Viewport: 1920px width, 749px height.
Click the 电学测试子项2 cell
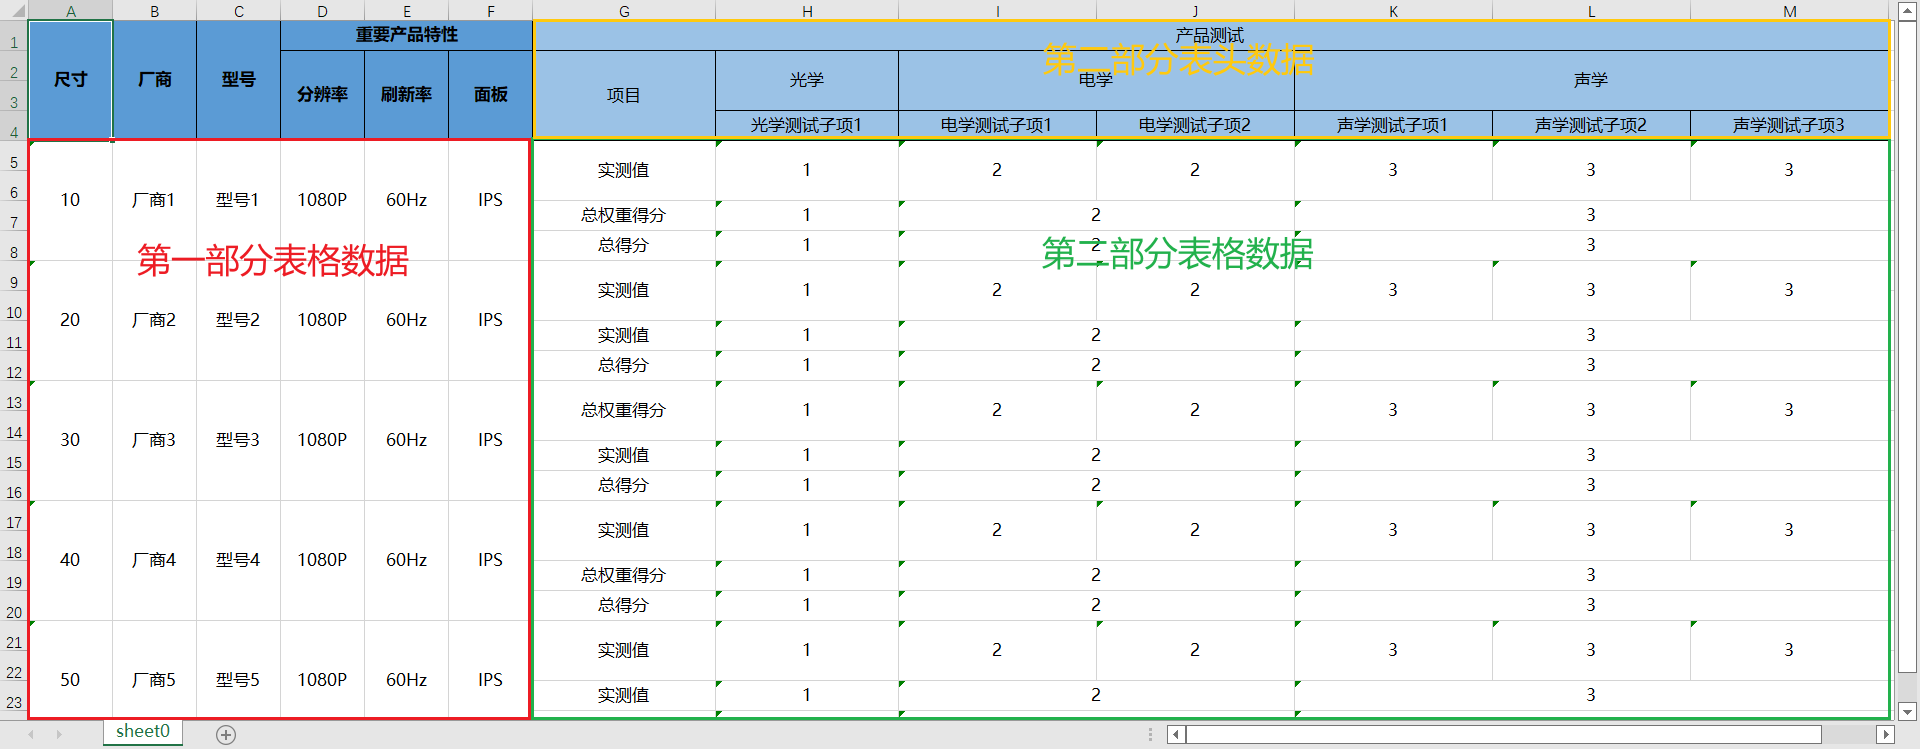click(1195, 125)
